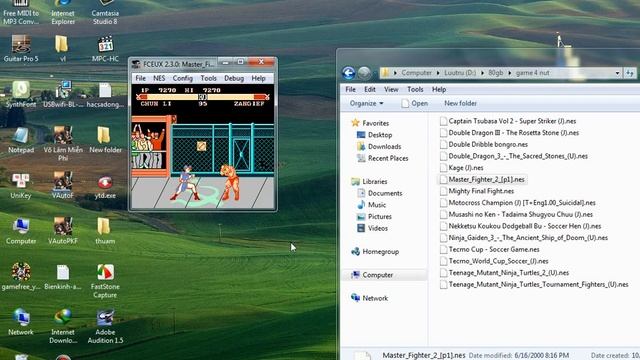
Task: Select Videos library
Action: [372, 229]
